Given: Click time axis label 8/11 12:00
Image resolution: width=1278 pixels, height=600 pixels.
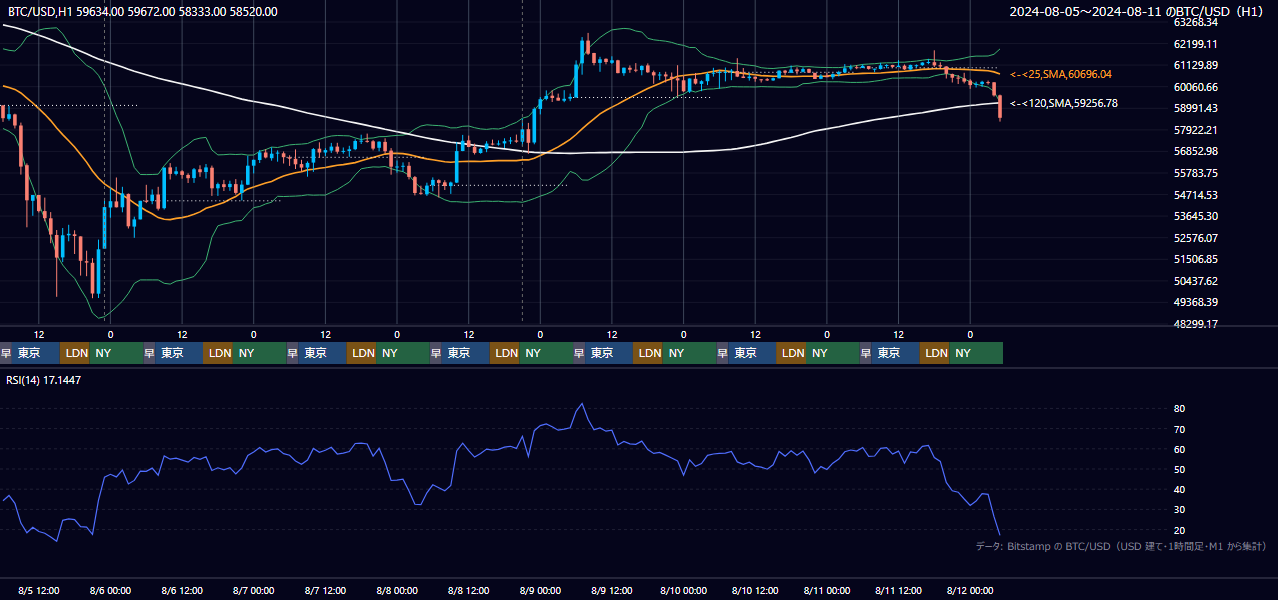Looking at the screenshot, I should pyautogui.click(x=898, y=590).
